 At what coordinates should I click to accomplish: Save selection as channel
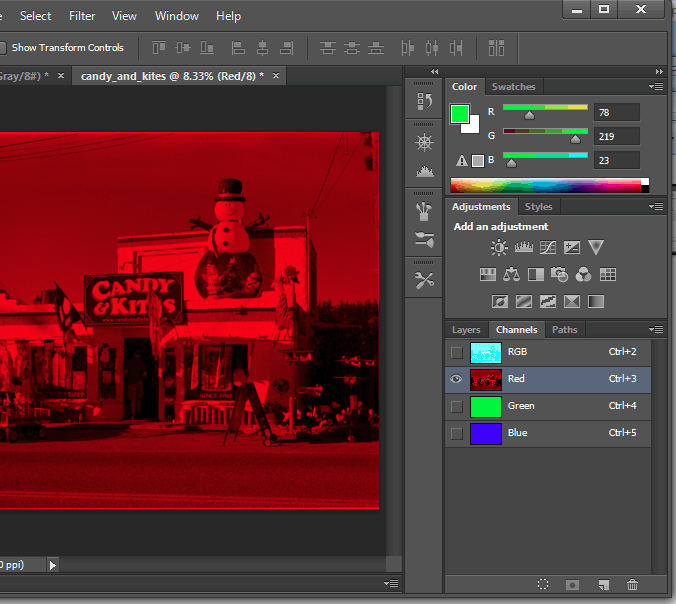(572, 585)
